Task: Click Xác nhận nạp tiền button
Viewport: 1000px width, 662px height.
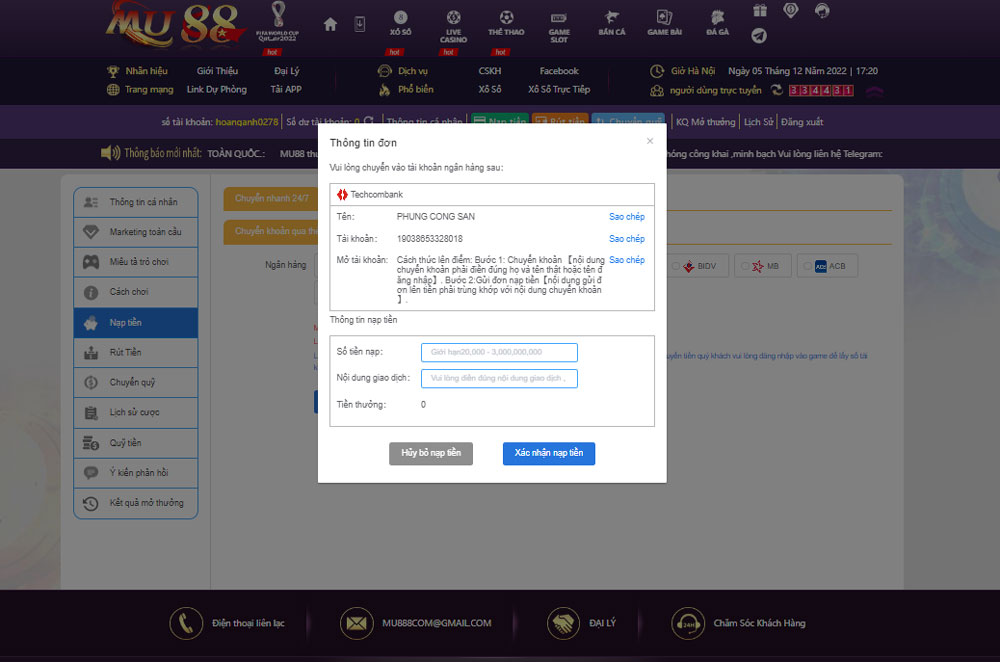Action: (x=548, y=453)
